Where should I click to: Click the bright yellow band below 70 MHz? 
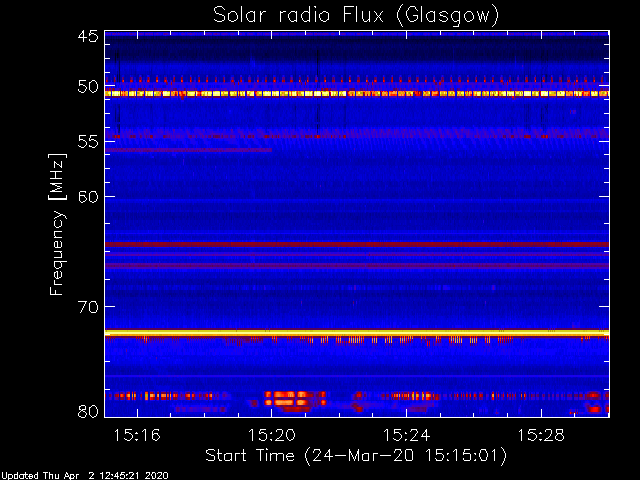pos(357,333)
